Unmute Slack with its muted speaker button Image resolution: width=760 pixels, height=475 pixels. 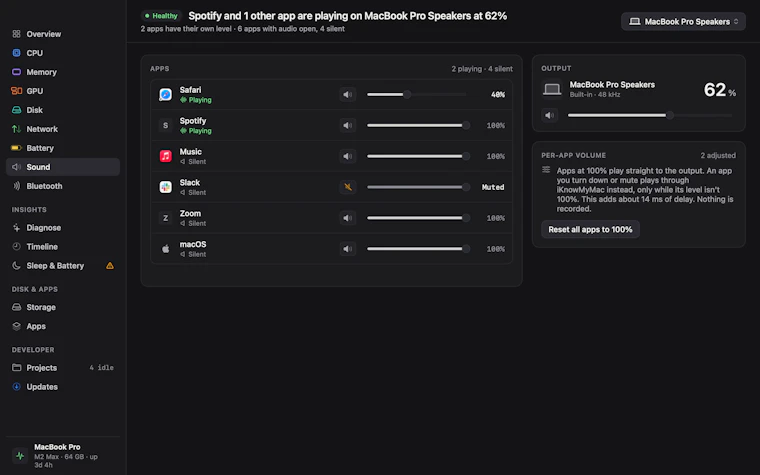point(348,187)
